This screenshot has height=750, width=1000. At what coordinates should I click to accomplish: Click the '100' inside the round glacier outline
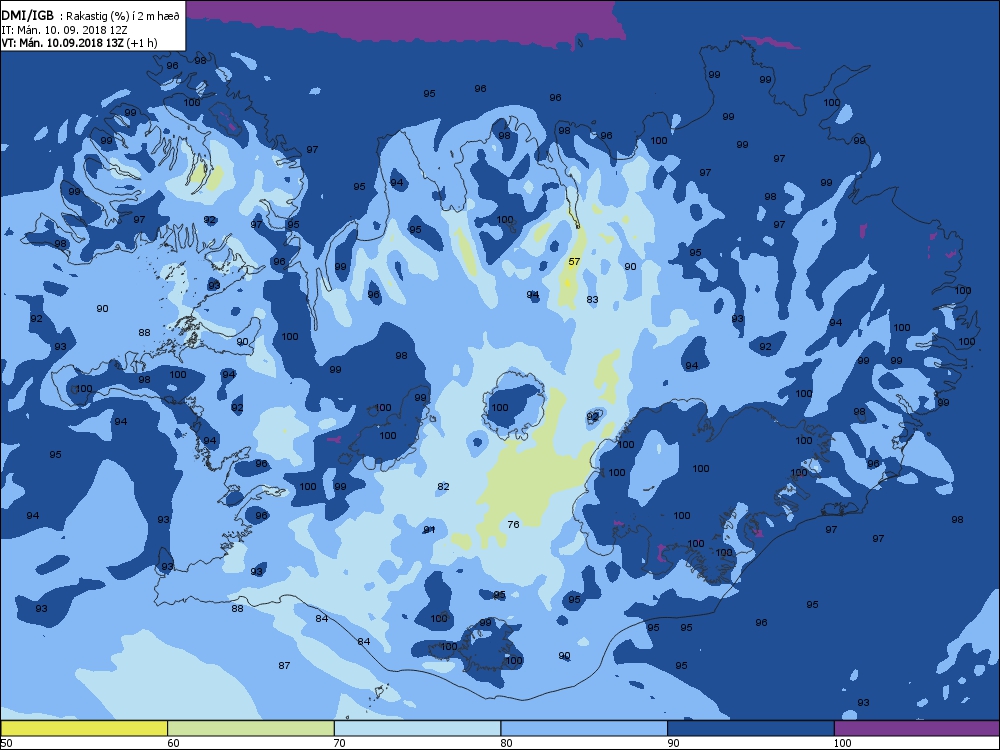pos(499,407)
